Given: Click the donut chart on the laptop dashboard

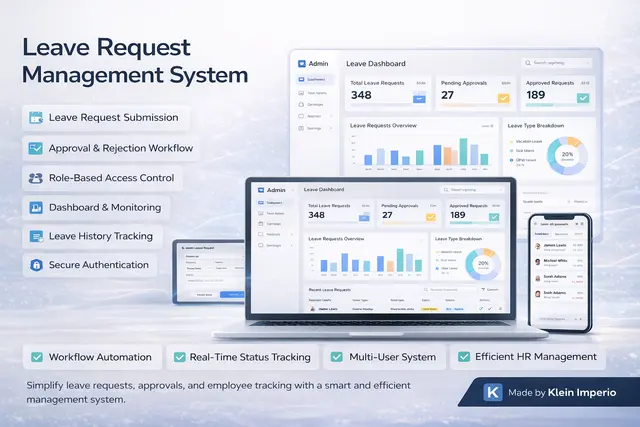Looking at the screenshot, I should 483,264.
